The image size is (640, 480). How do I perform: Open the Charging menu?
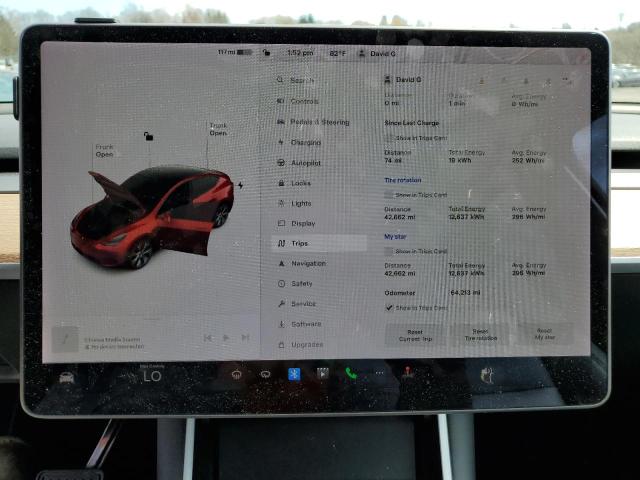306,142
